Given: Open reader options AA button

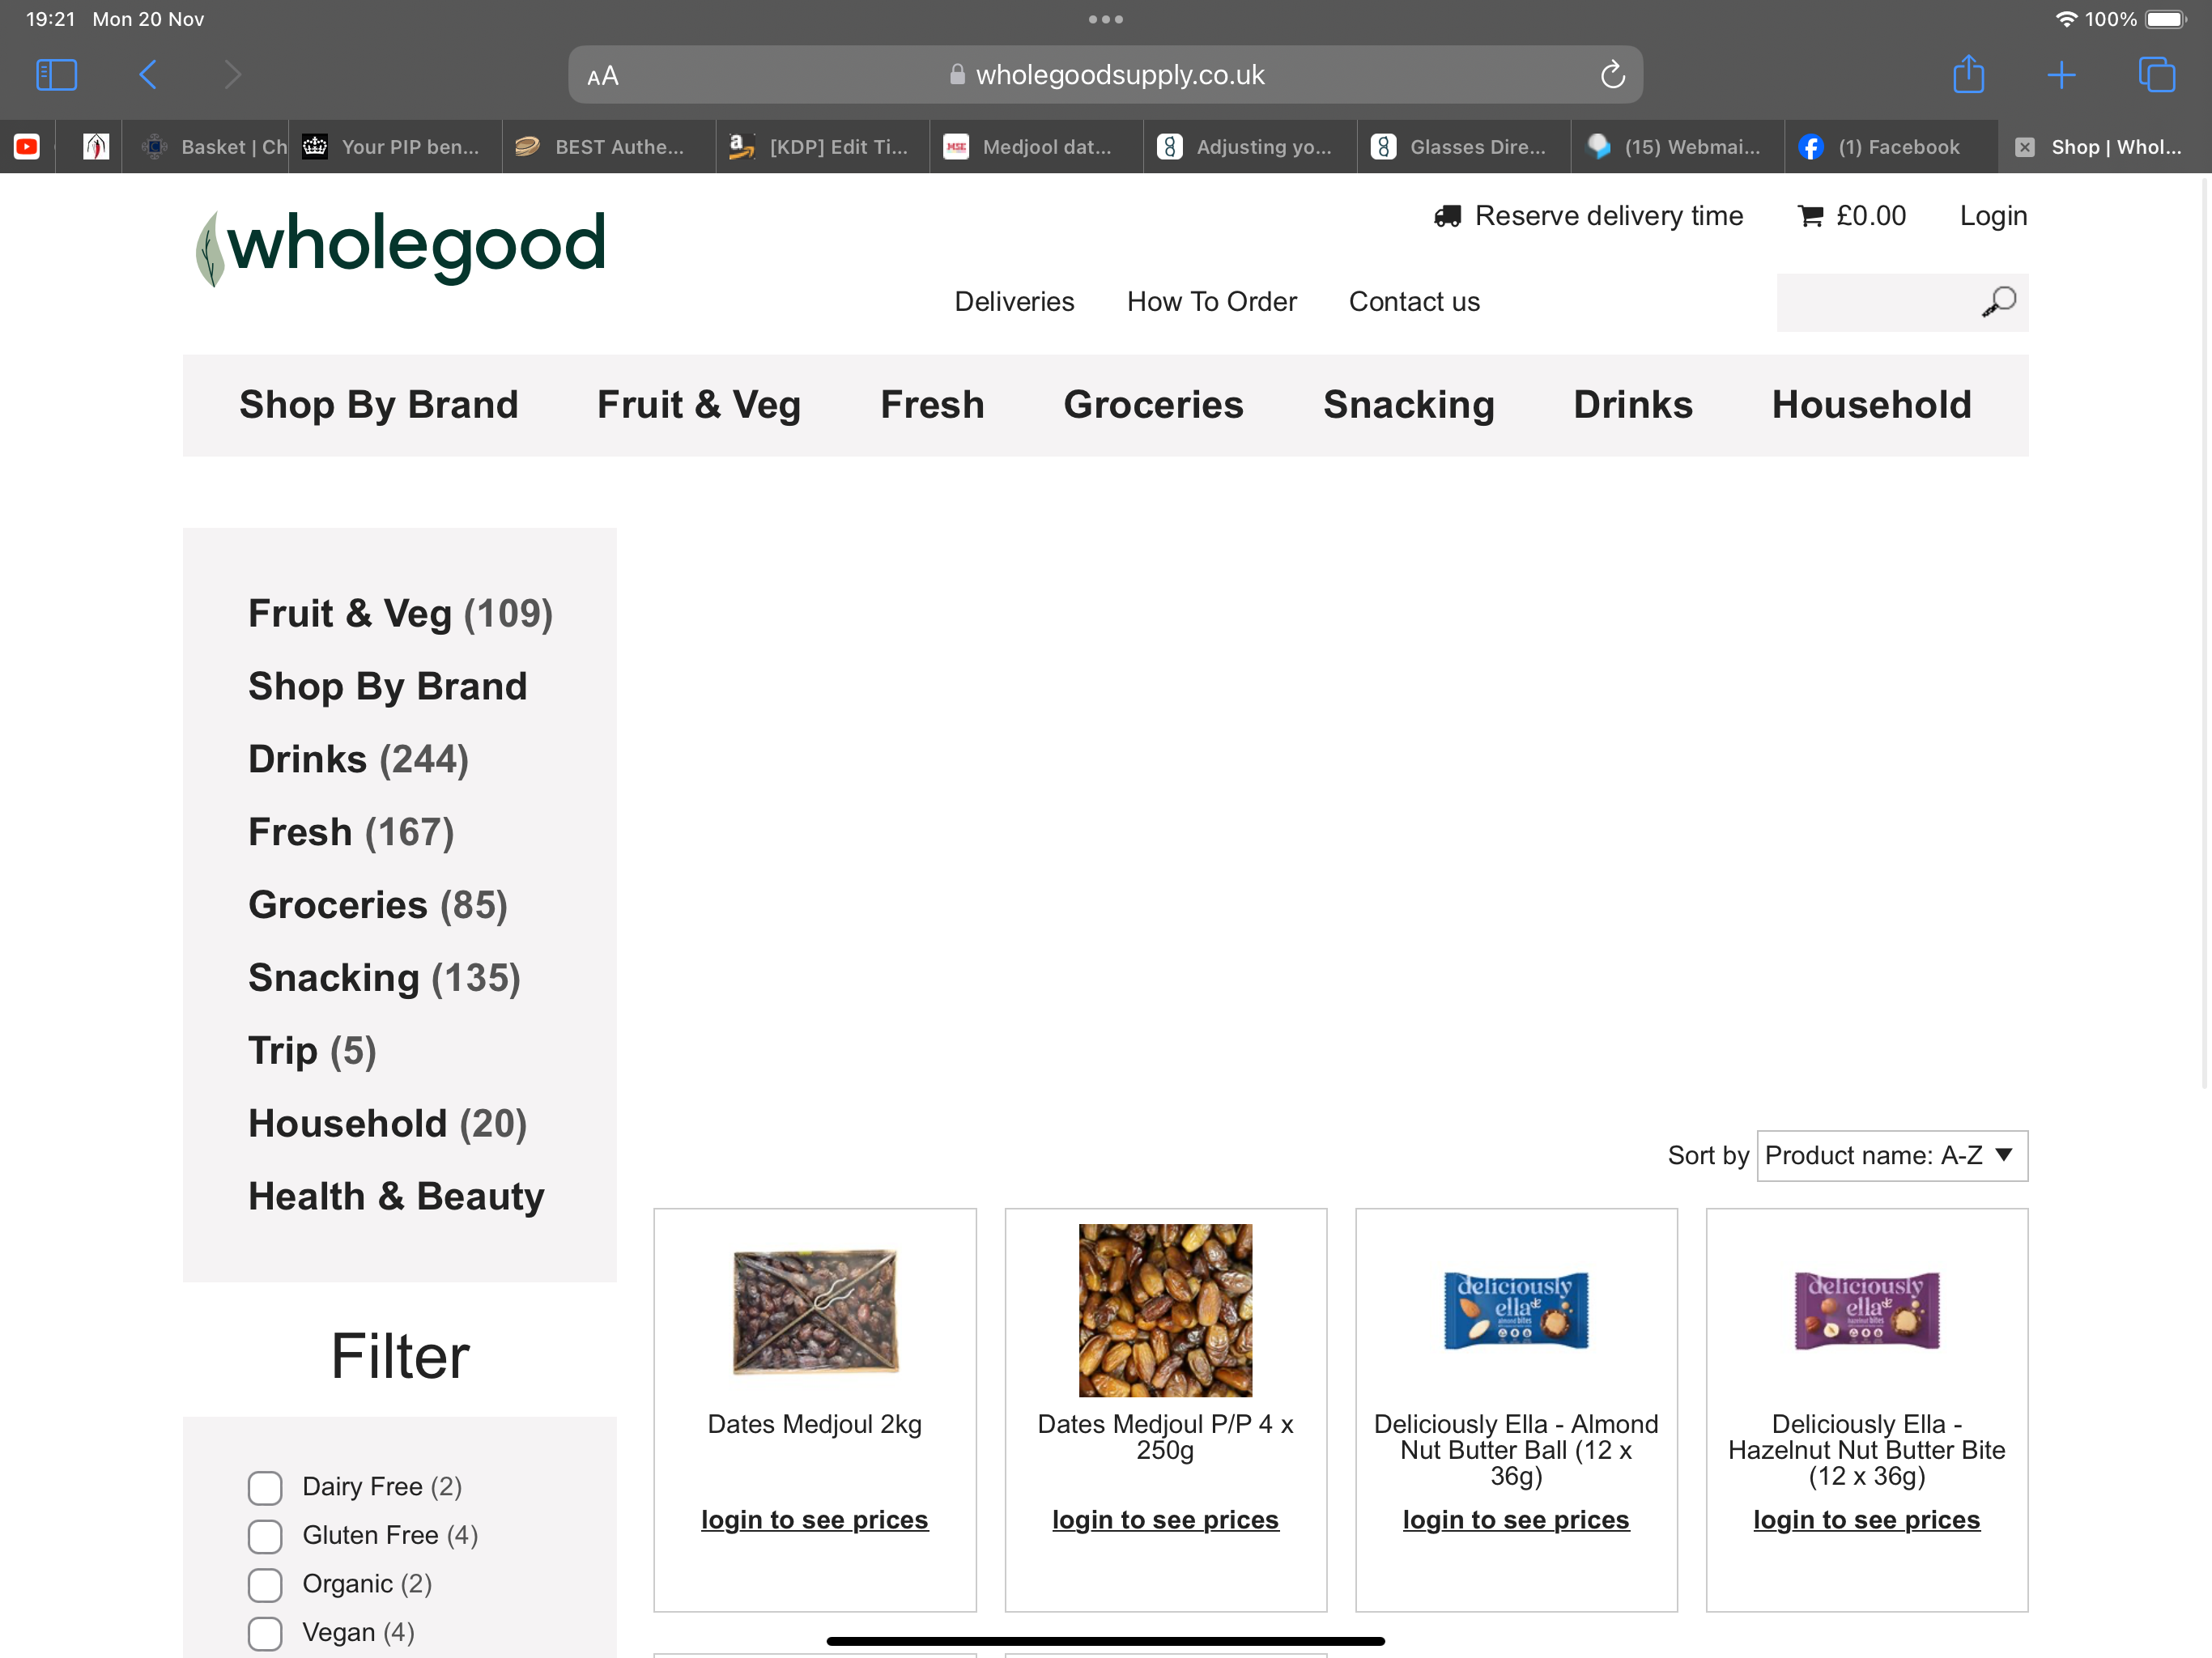Looking at the screenshot, I should pos(603,76).
